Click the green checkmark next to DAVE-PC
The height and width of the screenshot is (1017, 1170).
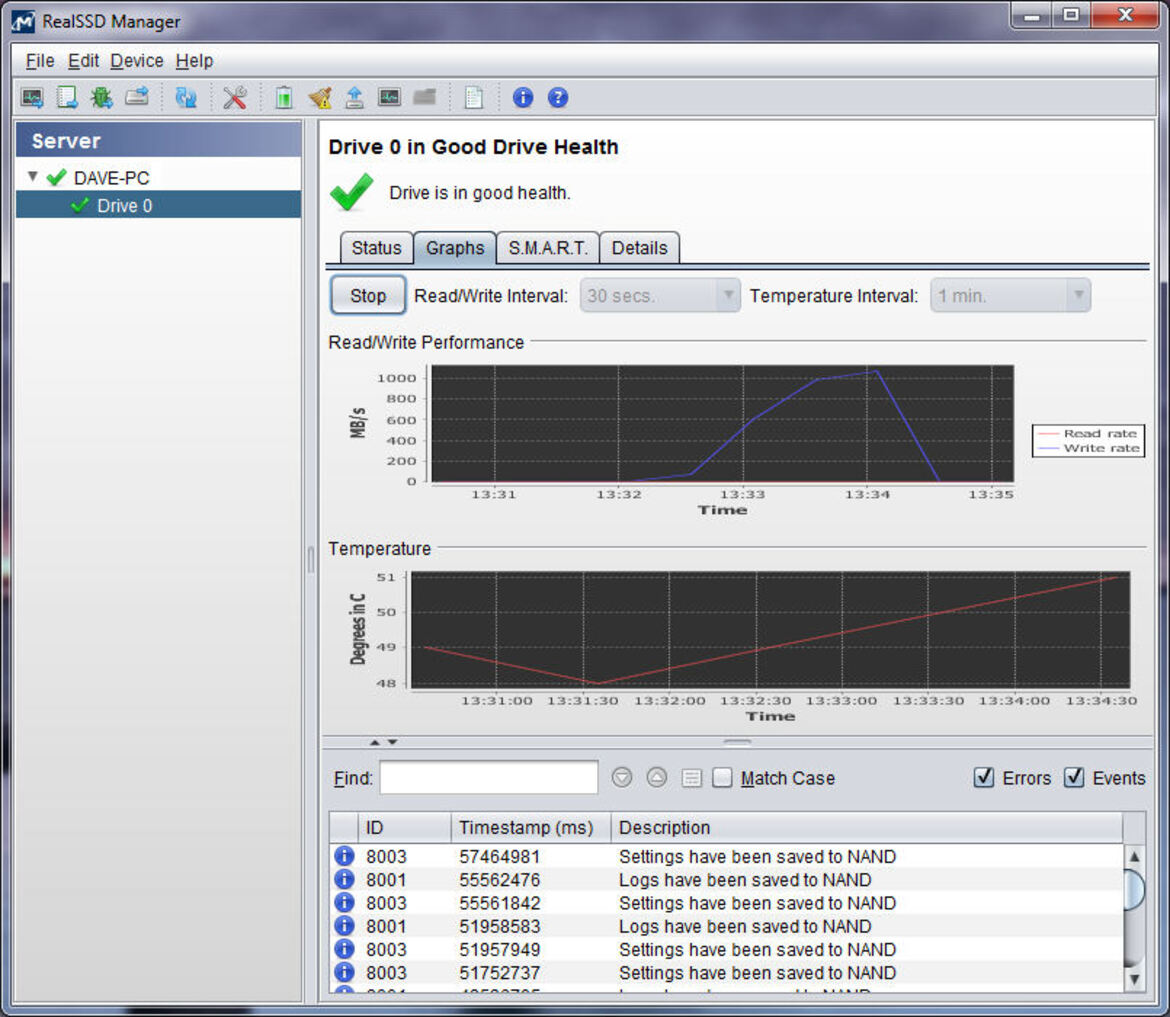tap(56, 178)
